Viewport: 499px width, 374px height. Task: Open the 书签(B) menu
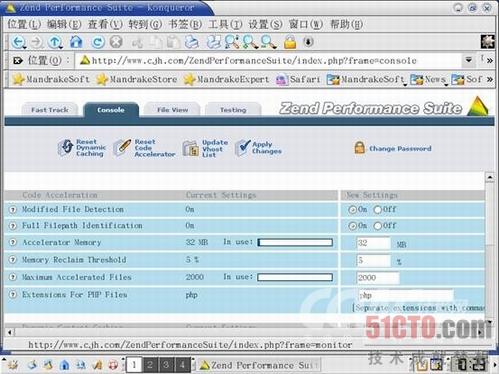[x=185, y=24]
